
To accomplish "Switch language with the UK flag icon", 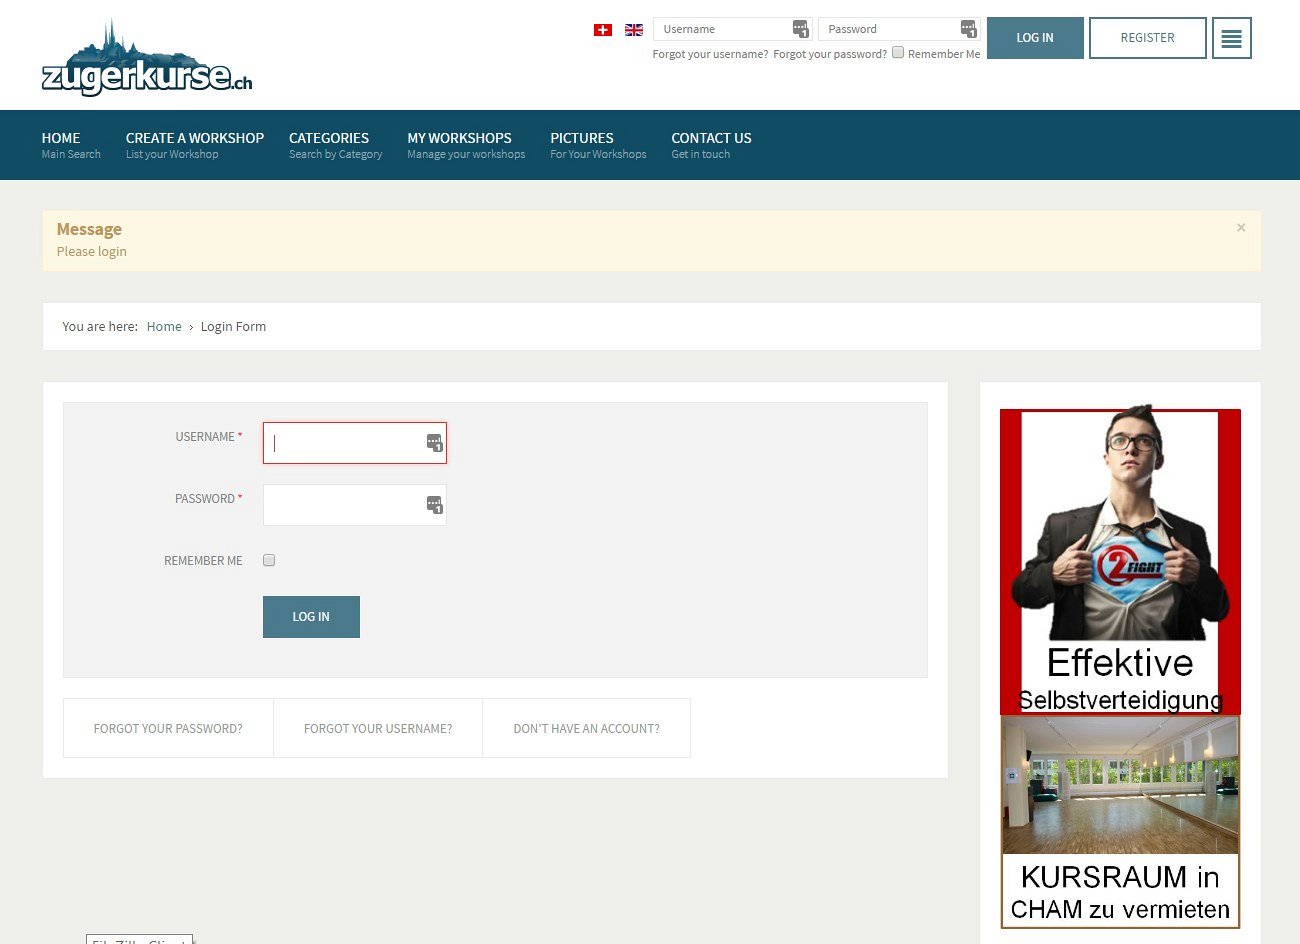I will [x=634, y=30].
